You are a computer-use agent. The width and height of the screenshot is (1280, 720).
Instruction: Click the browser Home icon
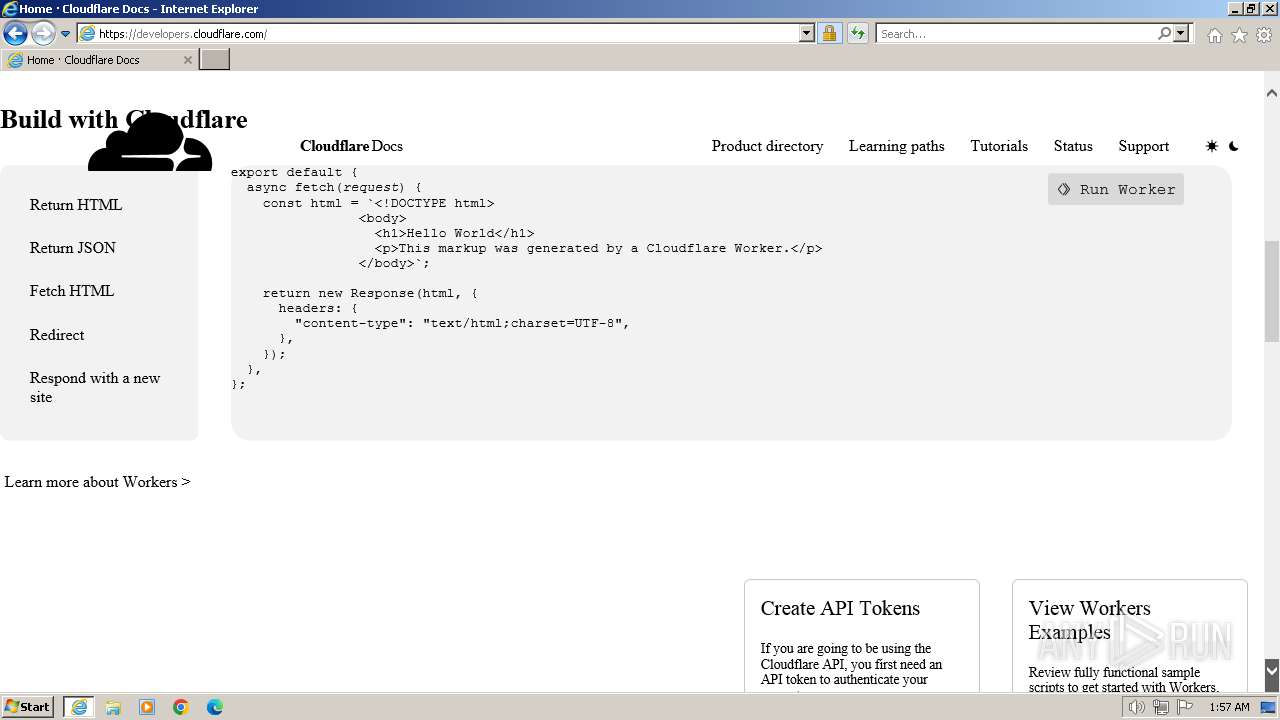pyautogui.click(x=1214, y=35)
